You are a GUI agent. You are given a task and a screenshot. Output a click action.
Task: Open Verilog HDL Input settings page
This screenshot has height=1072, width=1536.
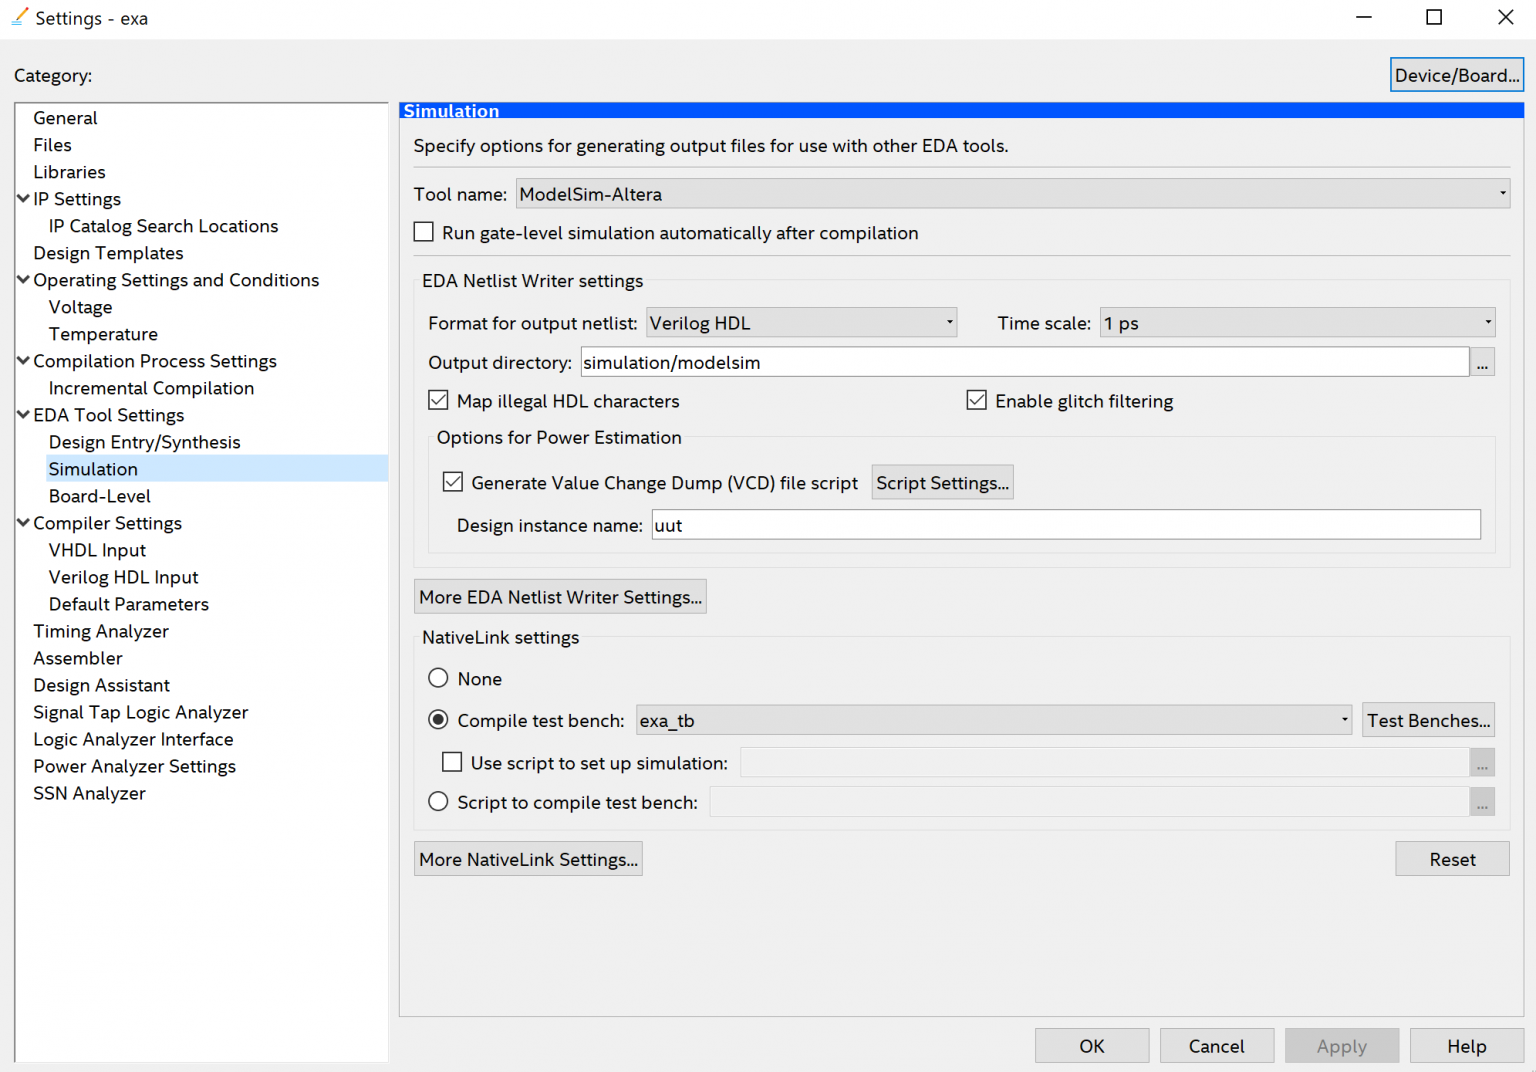(123, 577)
